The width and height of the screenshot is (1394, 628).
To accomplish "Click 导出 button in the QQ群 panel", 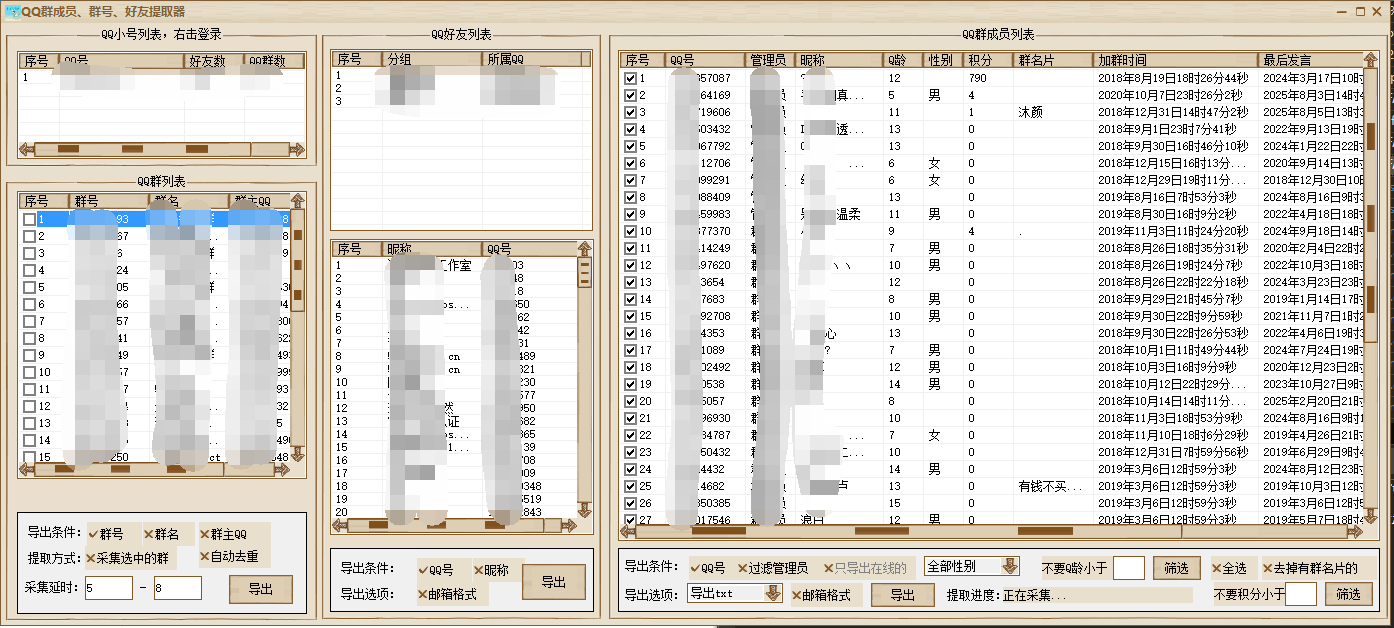I will coord(260,589).
